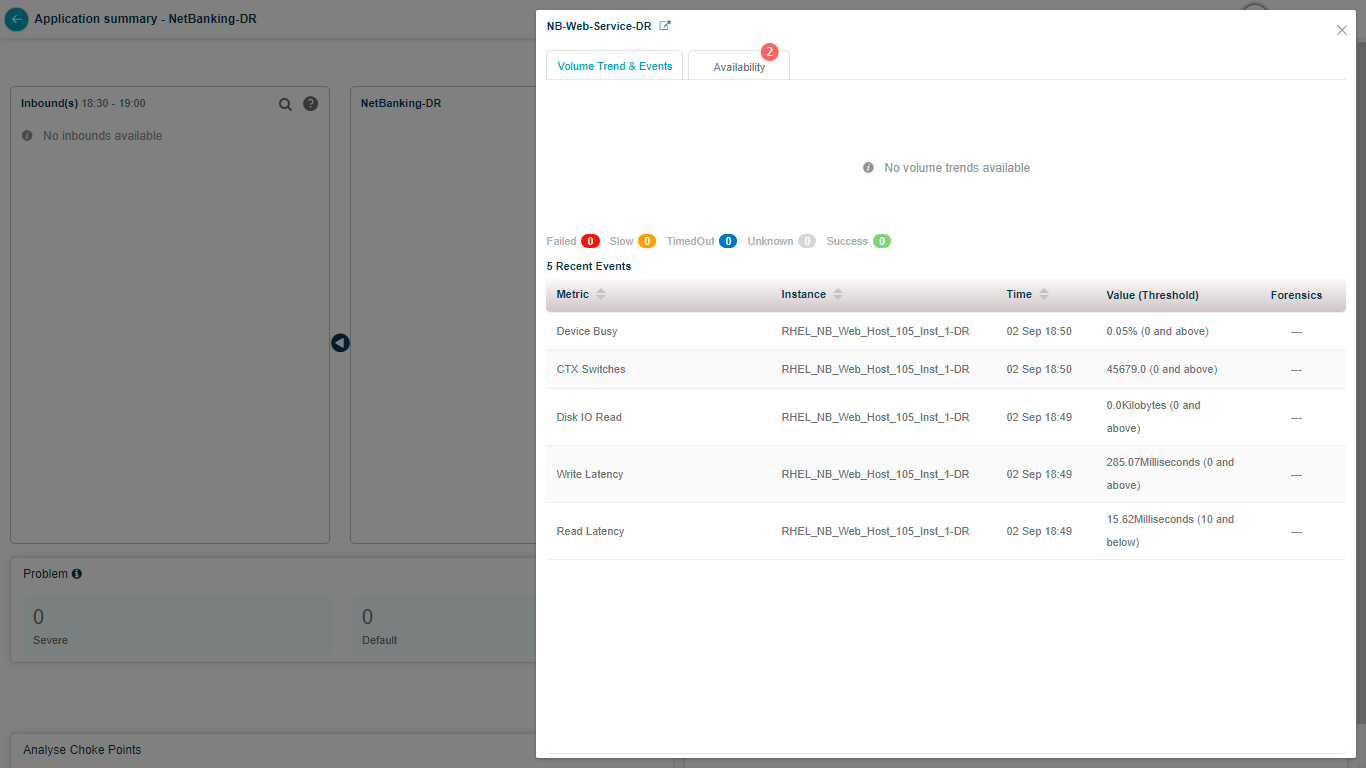Image resolution: width=1366 pixels, height=768 pixels.
Task: Open NB-Web-Service-DR external link icon
Action: [x=665, y=26]
